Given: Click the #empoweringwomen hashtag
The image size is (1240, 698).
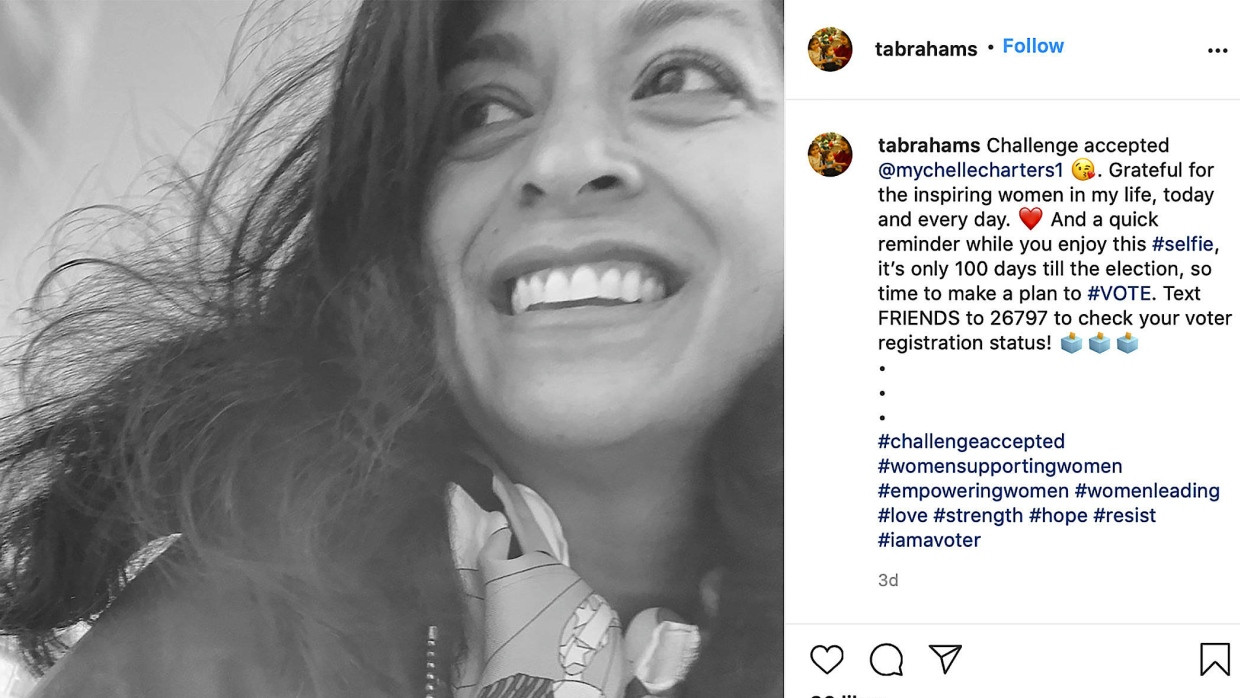Looking at the screenshot, I should 973,491.
